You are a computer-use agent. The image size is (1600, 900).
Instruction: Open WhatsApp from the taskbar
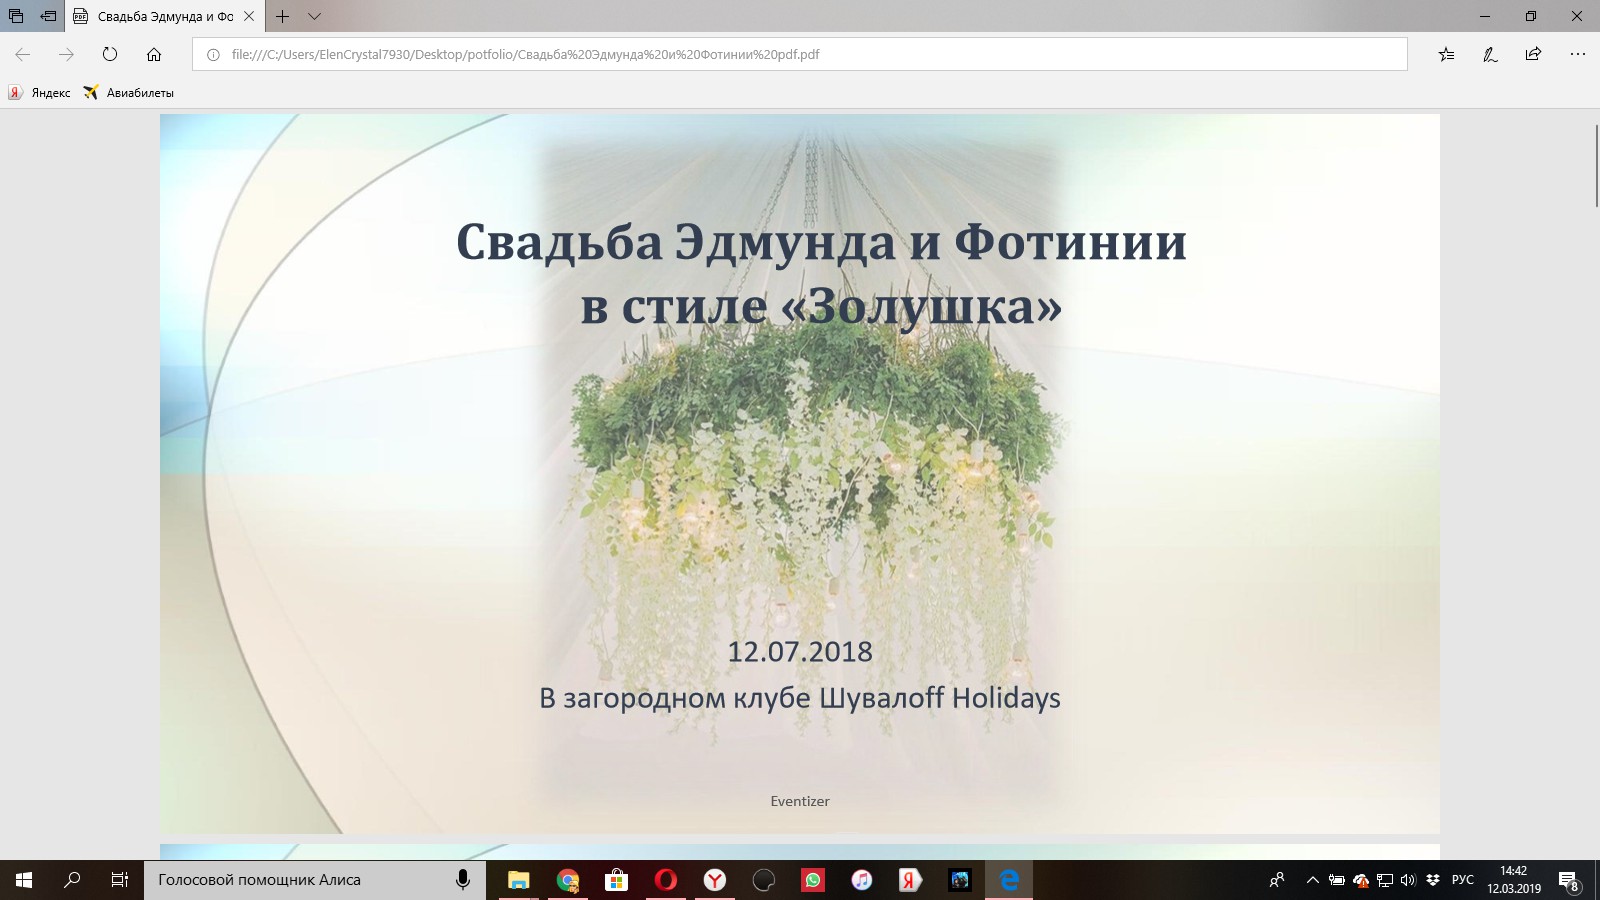coord(812,880)
